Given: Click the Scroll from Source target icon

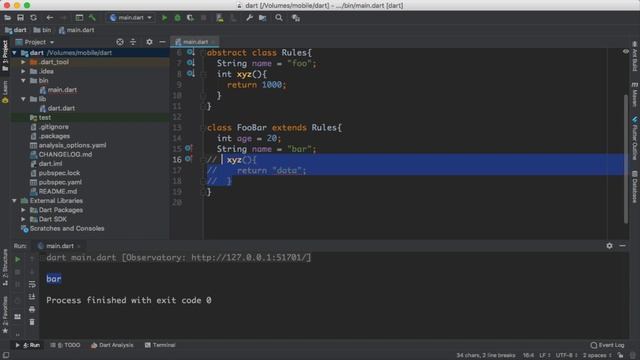Looking at the screenshot, I should [x=120, y=42].
